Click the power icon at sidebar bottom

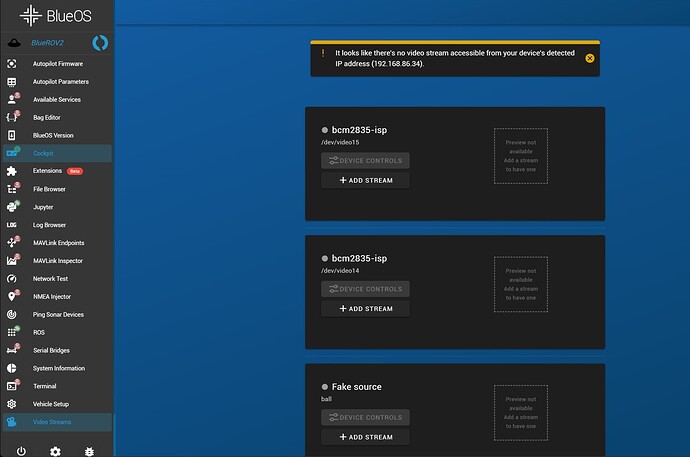tap(21, 451)
